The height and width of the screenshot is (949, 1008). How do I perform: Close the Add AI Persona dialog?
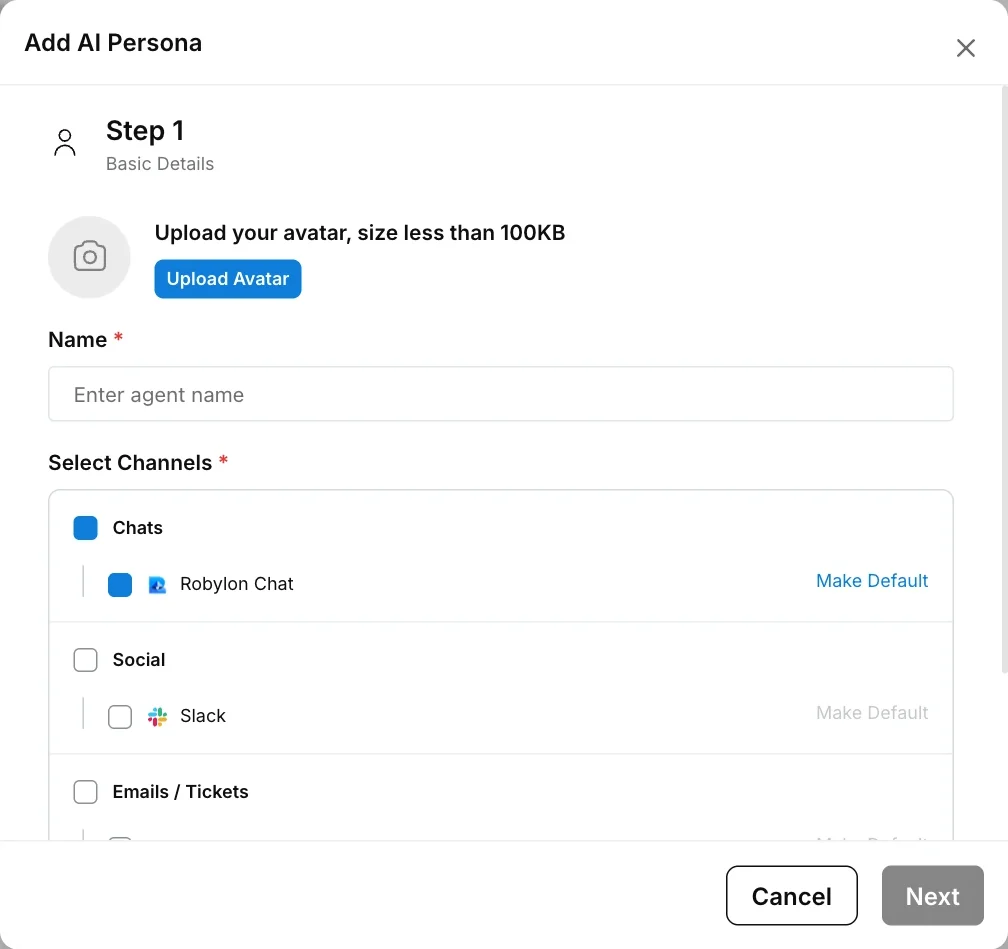(x=965, y=48)
